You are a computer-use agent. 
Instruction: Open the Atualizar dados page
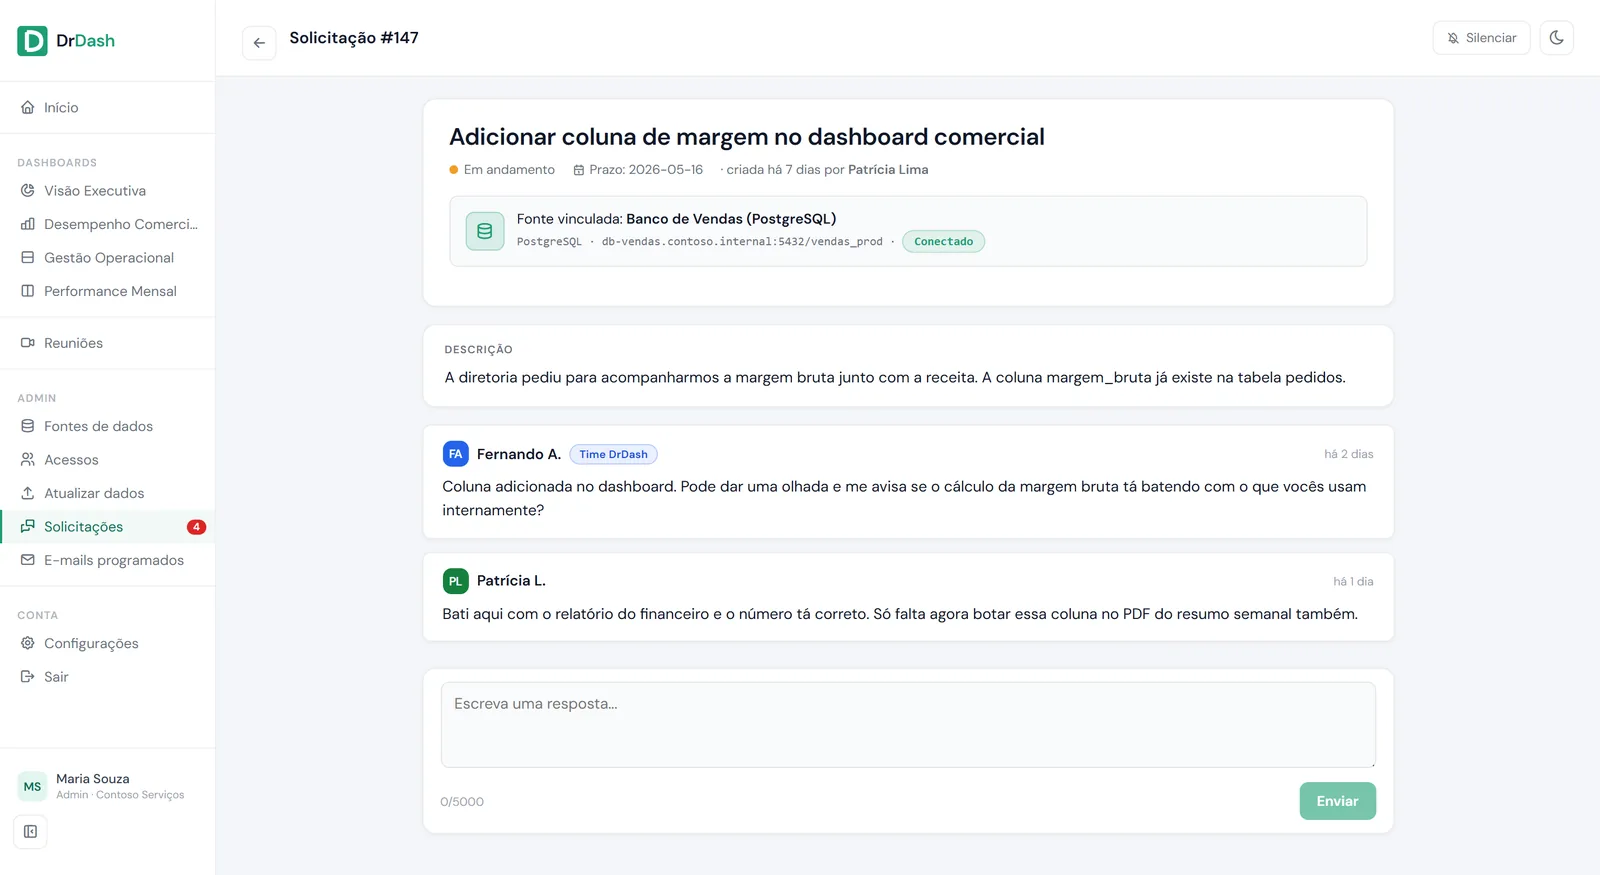[107, 493]
